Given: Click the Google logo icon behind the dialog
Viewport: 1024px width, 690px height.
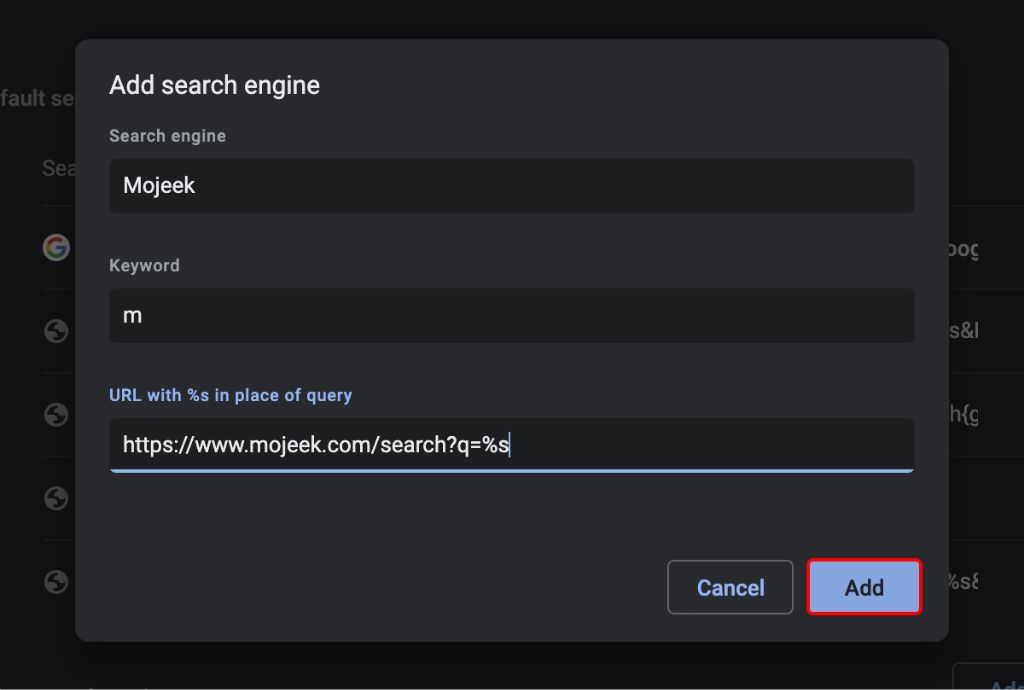Looking at the screenshot, I should pos(56,247).
